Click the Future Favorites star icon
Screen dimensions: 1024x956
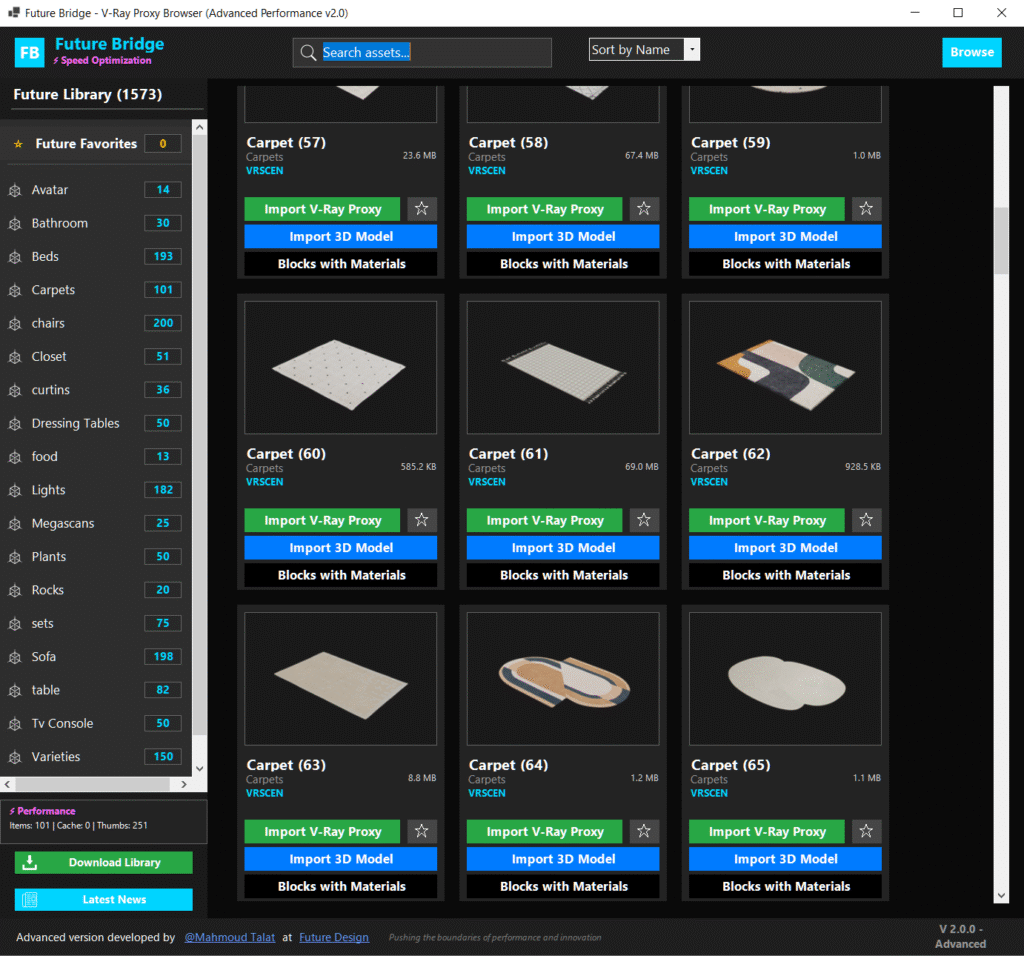[18, 144]
